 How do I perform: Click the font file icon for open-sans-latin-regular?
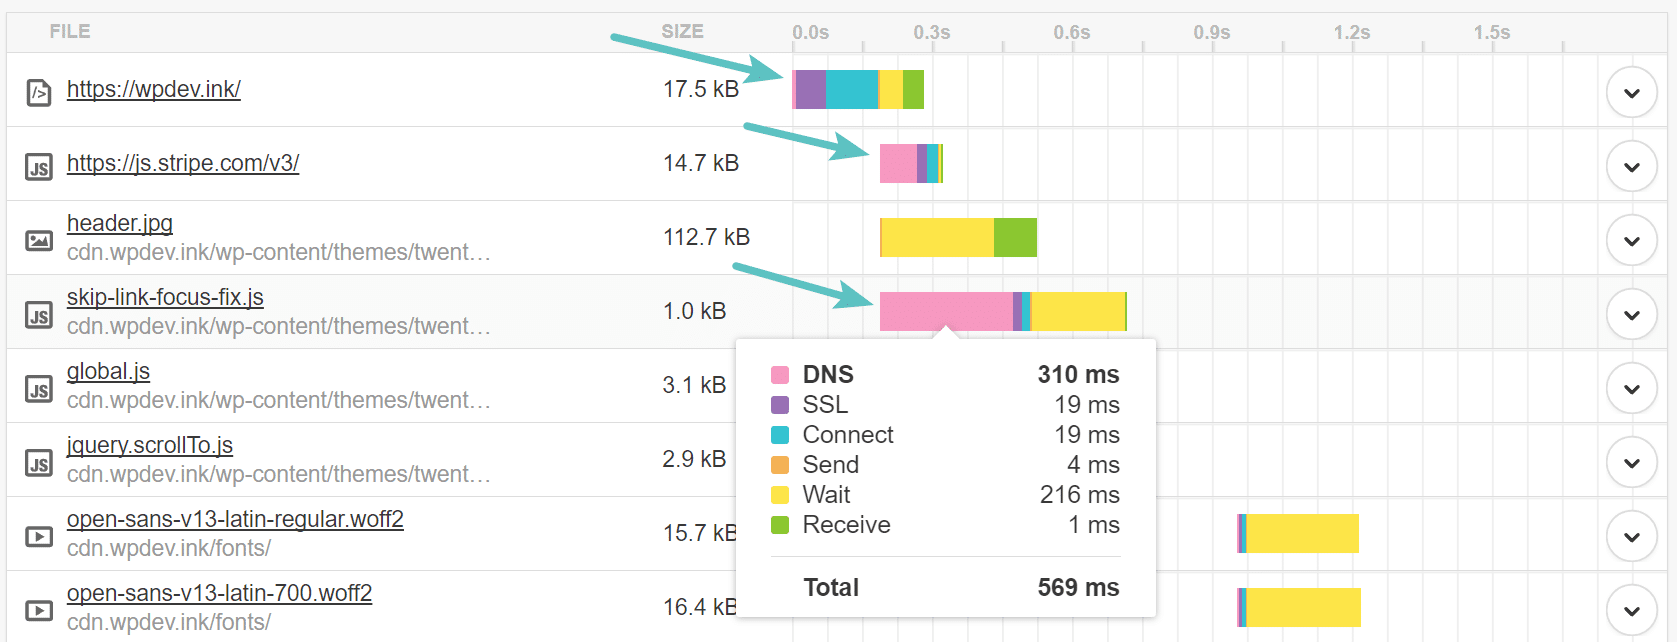pos(38,534)
